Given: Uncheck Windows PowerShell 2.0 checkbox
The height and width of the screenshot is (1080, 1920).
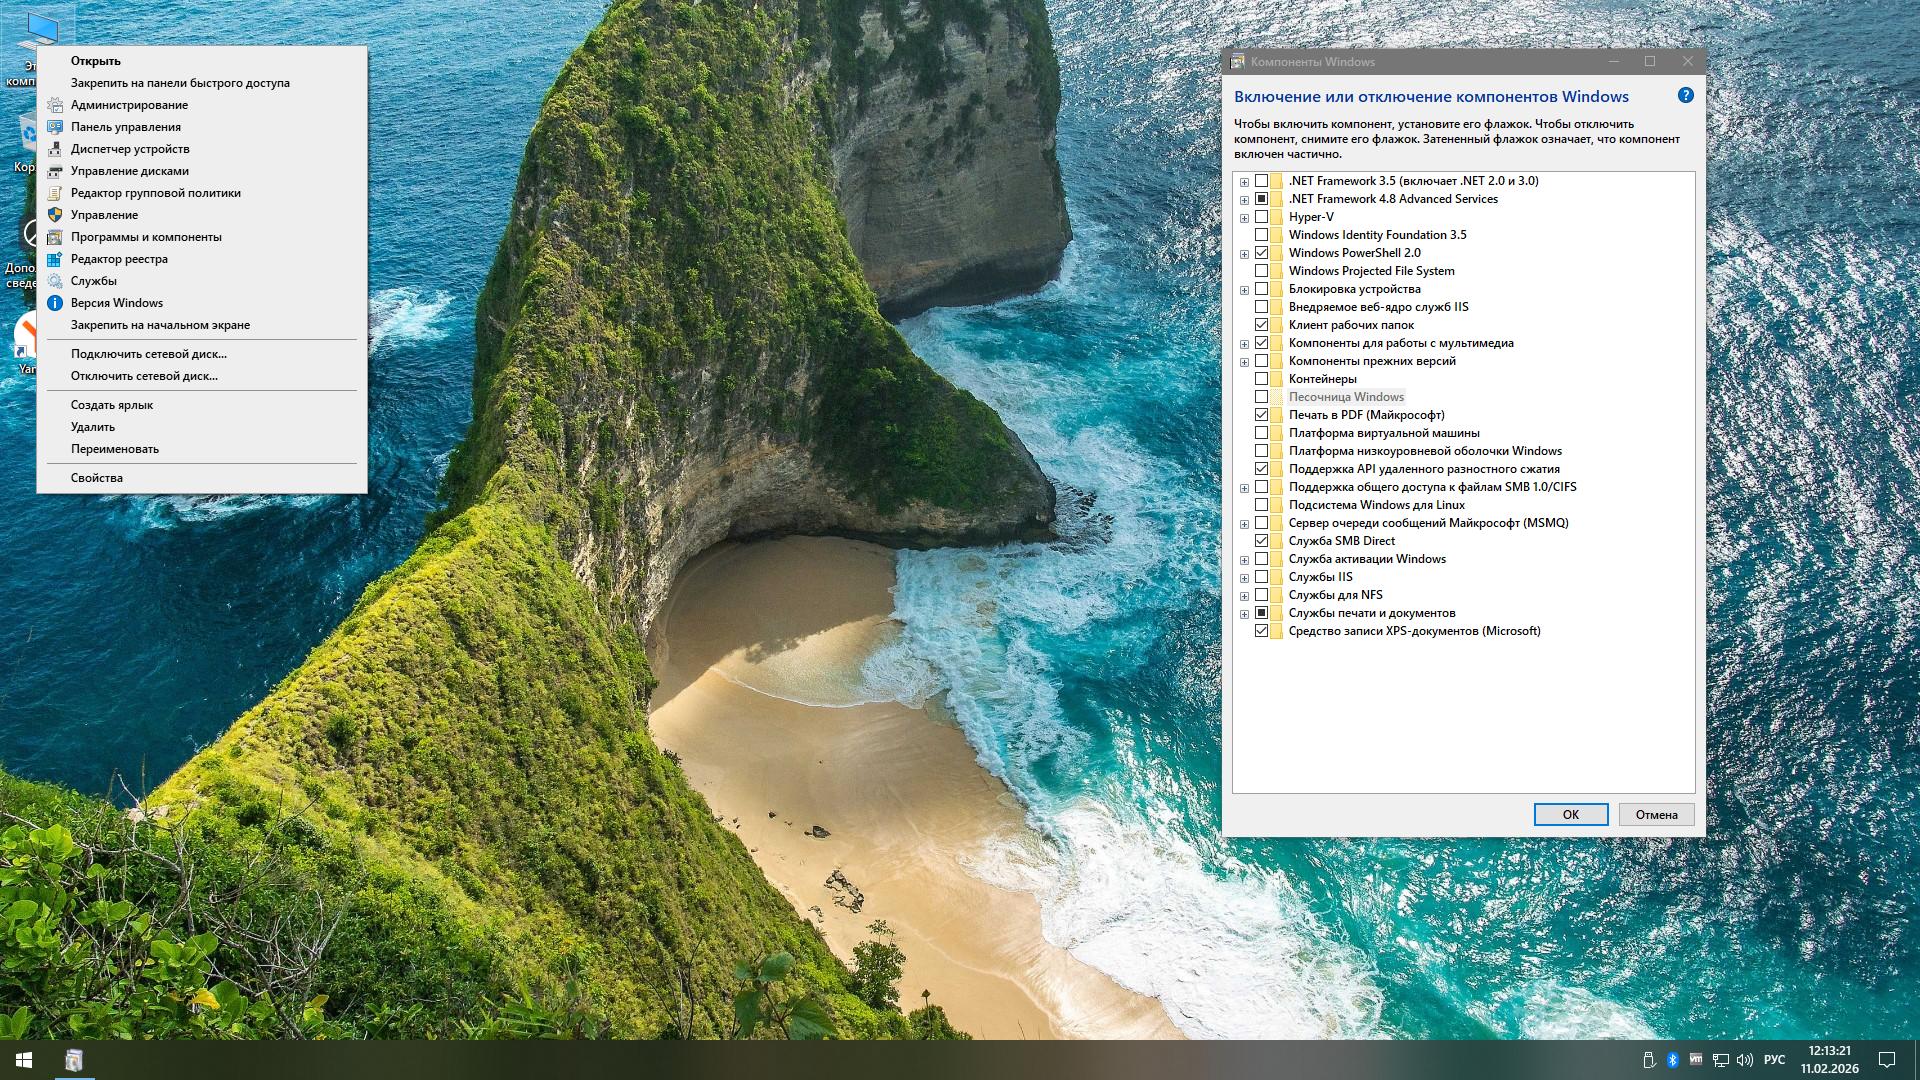Looking at the screenshot, I should pos(1261,253).
